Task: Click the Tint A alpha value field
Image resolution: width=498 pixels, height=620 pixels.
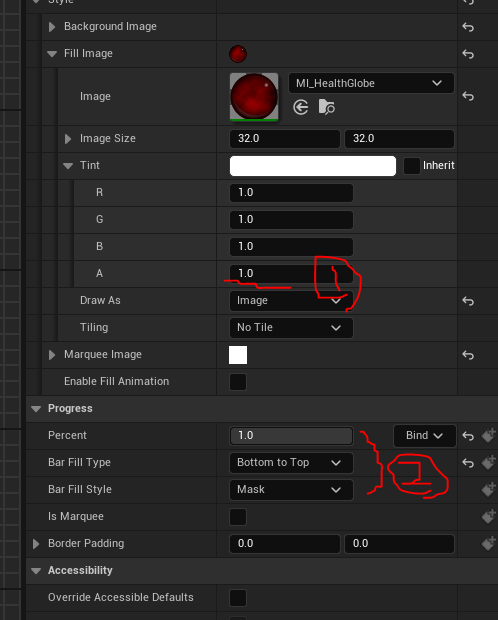Action: click(x=291, y=274)
